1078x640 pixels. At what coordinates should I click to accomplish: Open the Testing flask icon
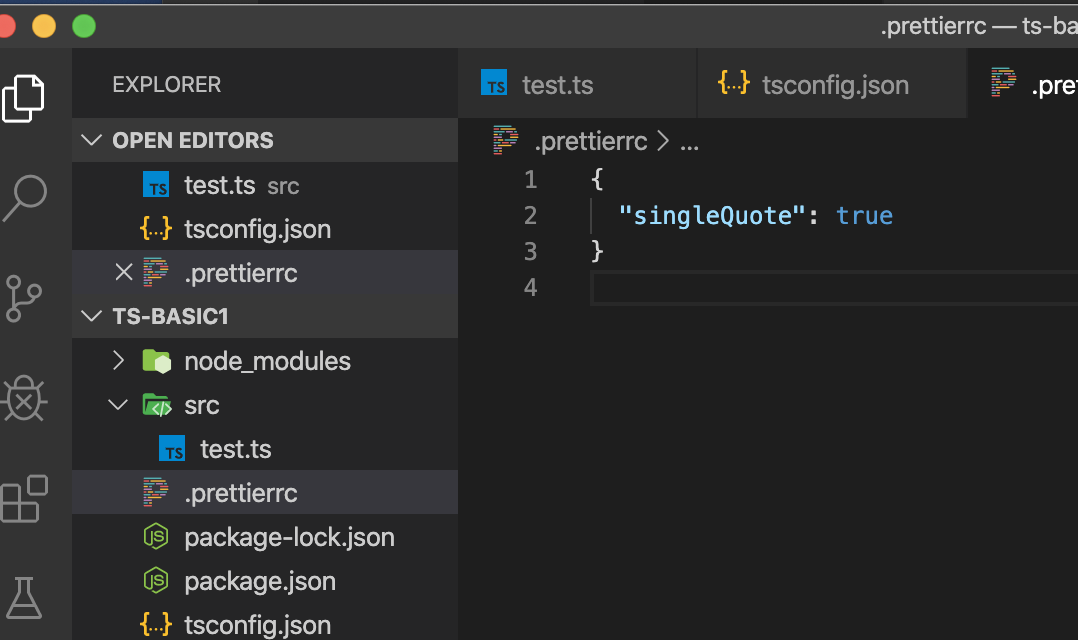(25, 596)
